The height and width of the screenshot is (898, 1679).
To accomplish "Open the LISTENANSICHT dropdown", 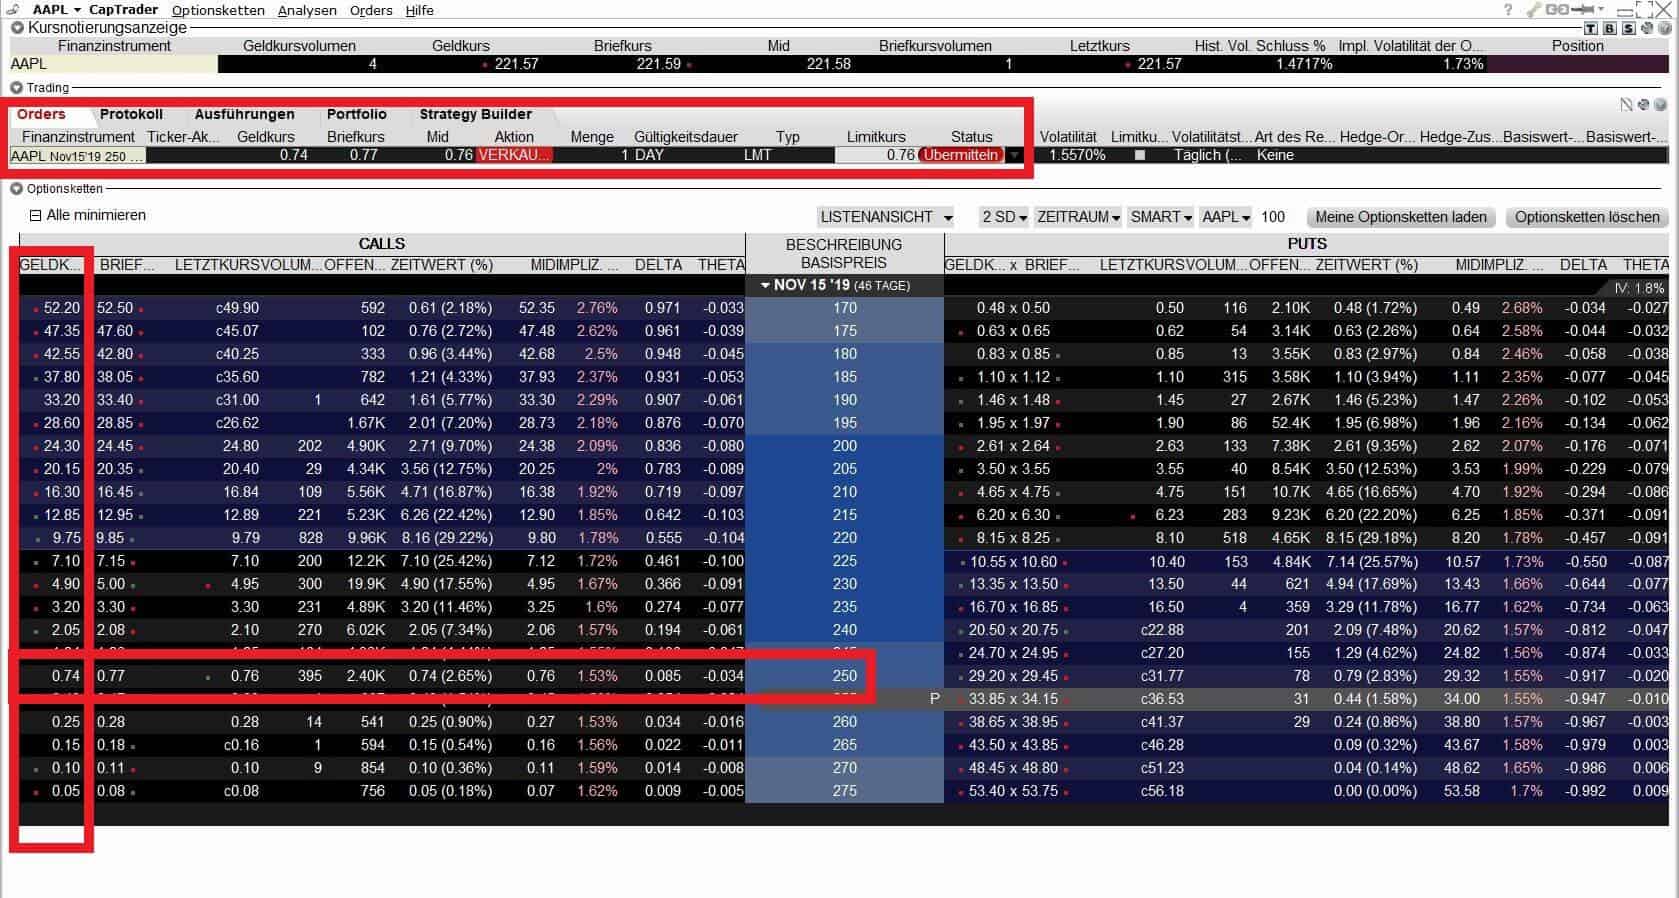I will click(885, 217).
